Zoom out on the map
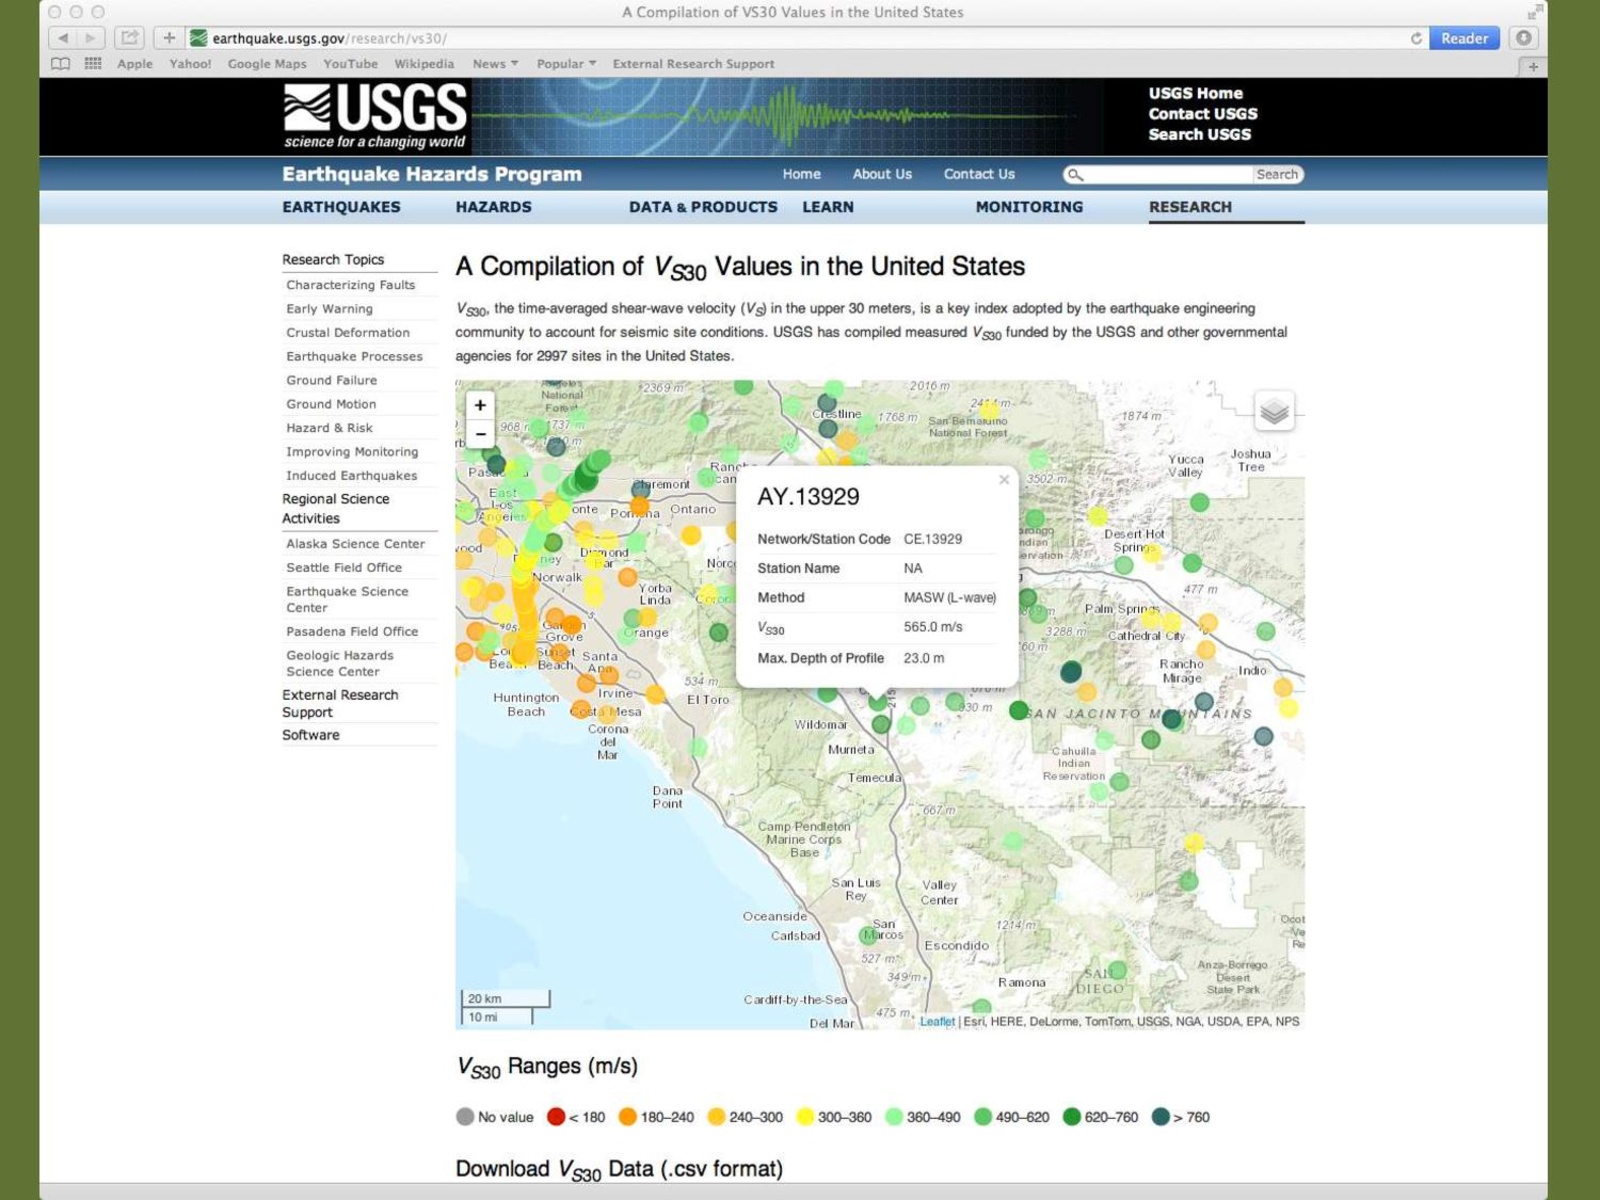Image resolution: width=1600 pixels, height=1200 pixels. (x=480, y=434)
